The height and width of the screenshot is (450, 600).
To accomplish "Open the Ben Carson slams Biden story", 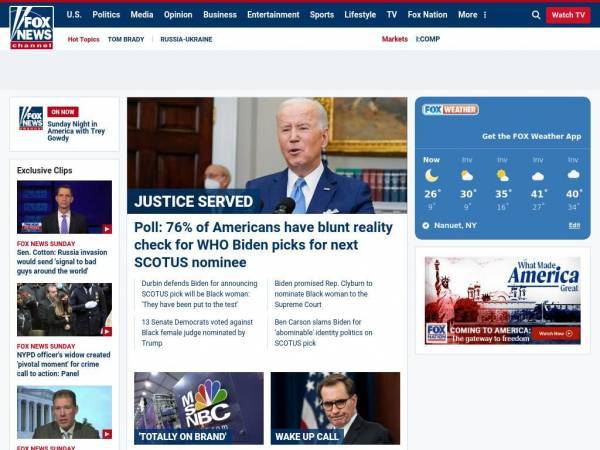I will pyautogui.click(x=323, y=333).
